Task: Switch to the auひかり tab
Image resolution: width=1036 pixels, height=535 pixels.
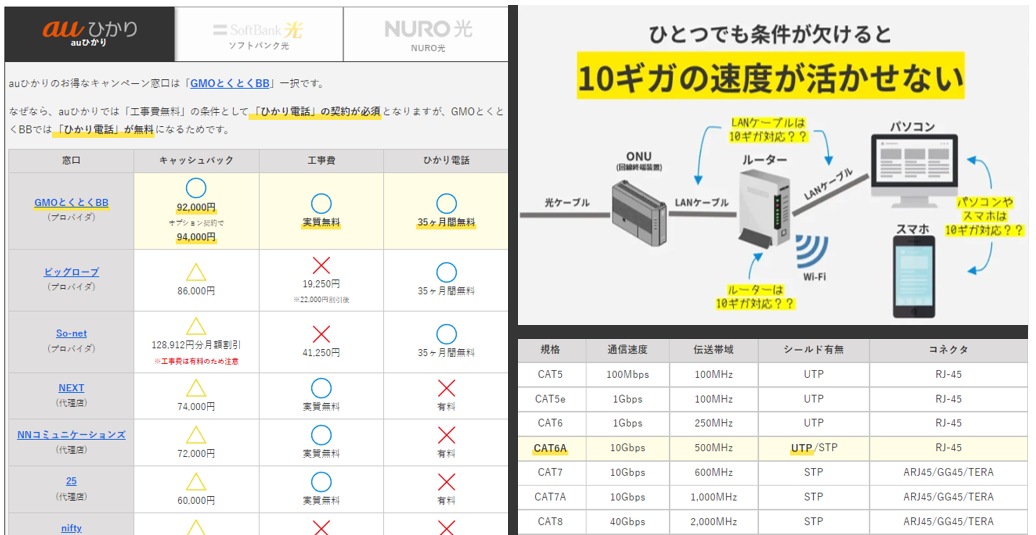Action: [x=90, y=34]
